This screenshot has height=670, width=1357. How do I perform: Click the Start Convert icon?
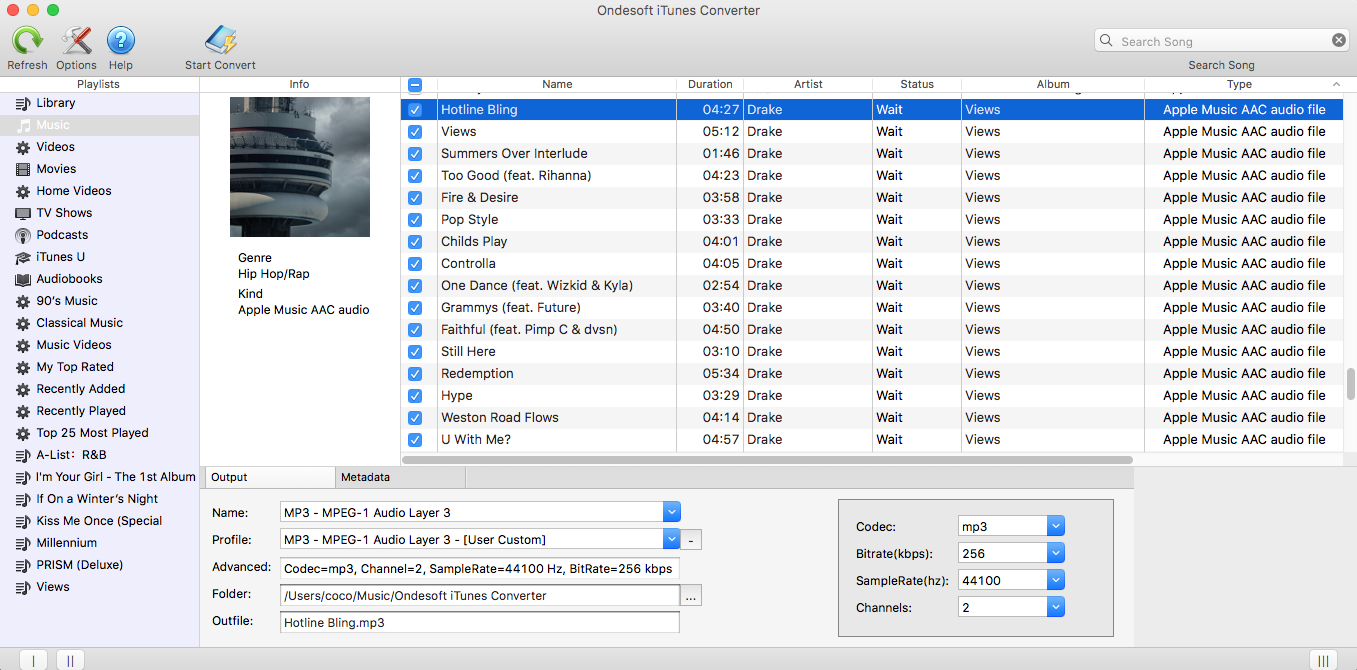[220, 40]
